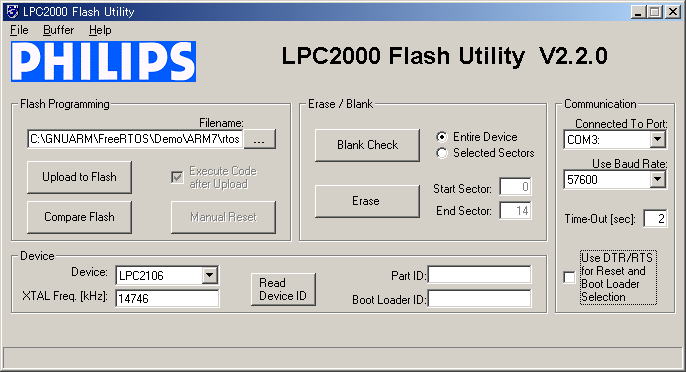Browse for file with the ellipsis button

259,139
